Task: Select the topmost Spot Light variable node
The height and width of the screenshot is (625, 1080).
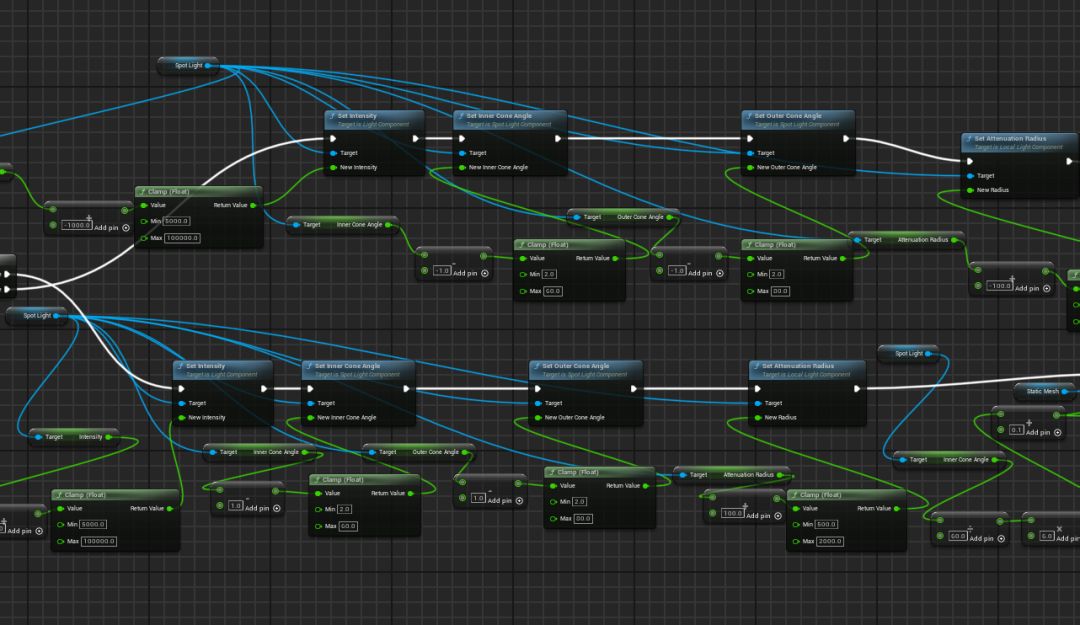Action: tap(187, 65)
